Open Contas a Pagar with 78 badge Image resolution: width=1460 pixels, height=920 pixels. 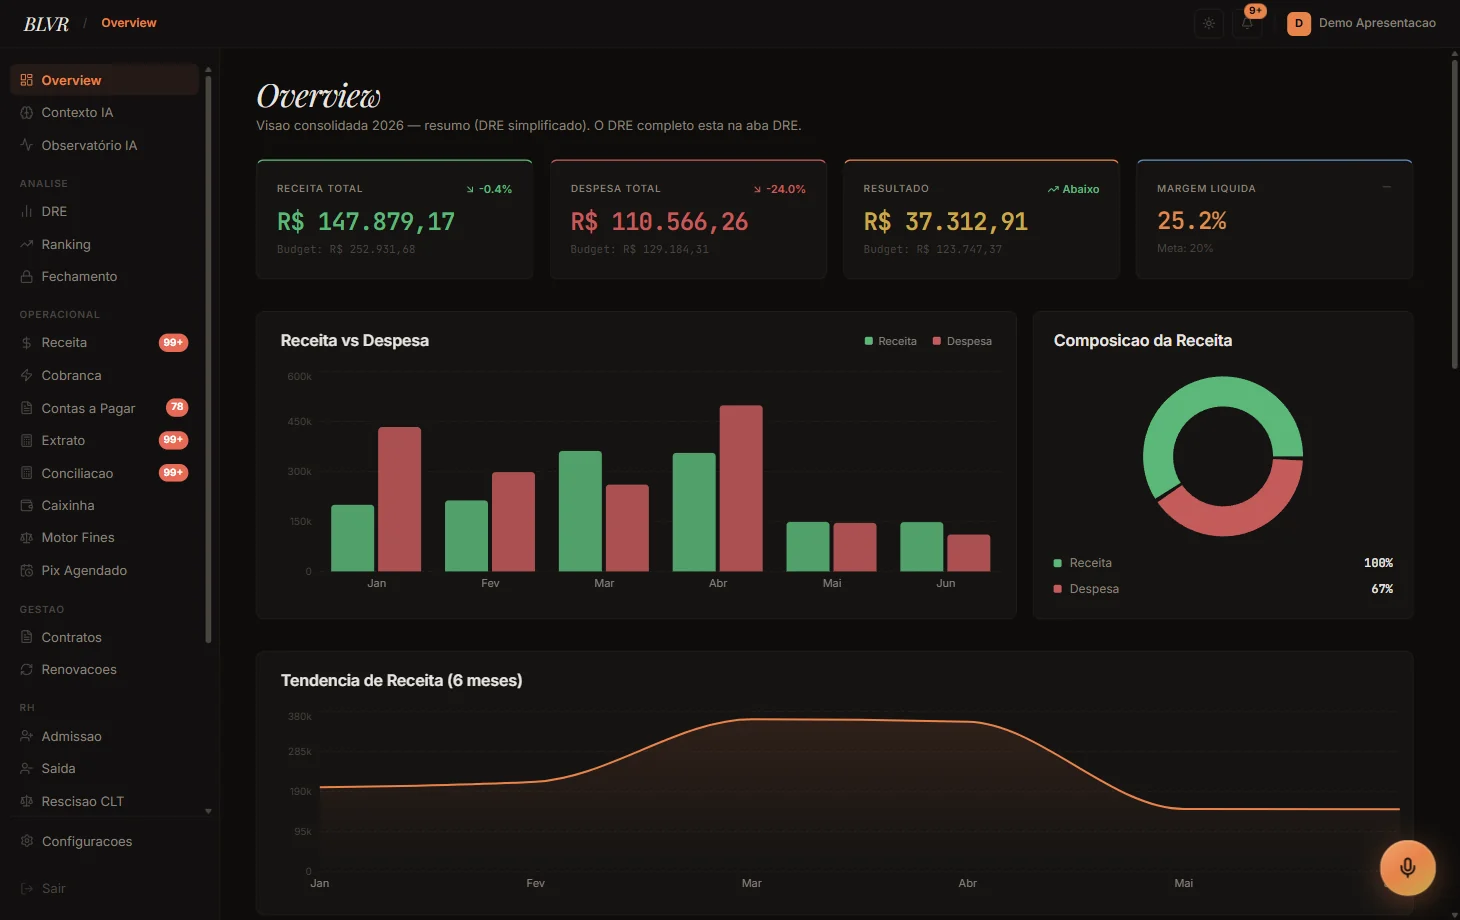[104, 408]
